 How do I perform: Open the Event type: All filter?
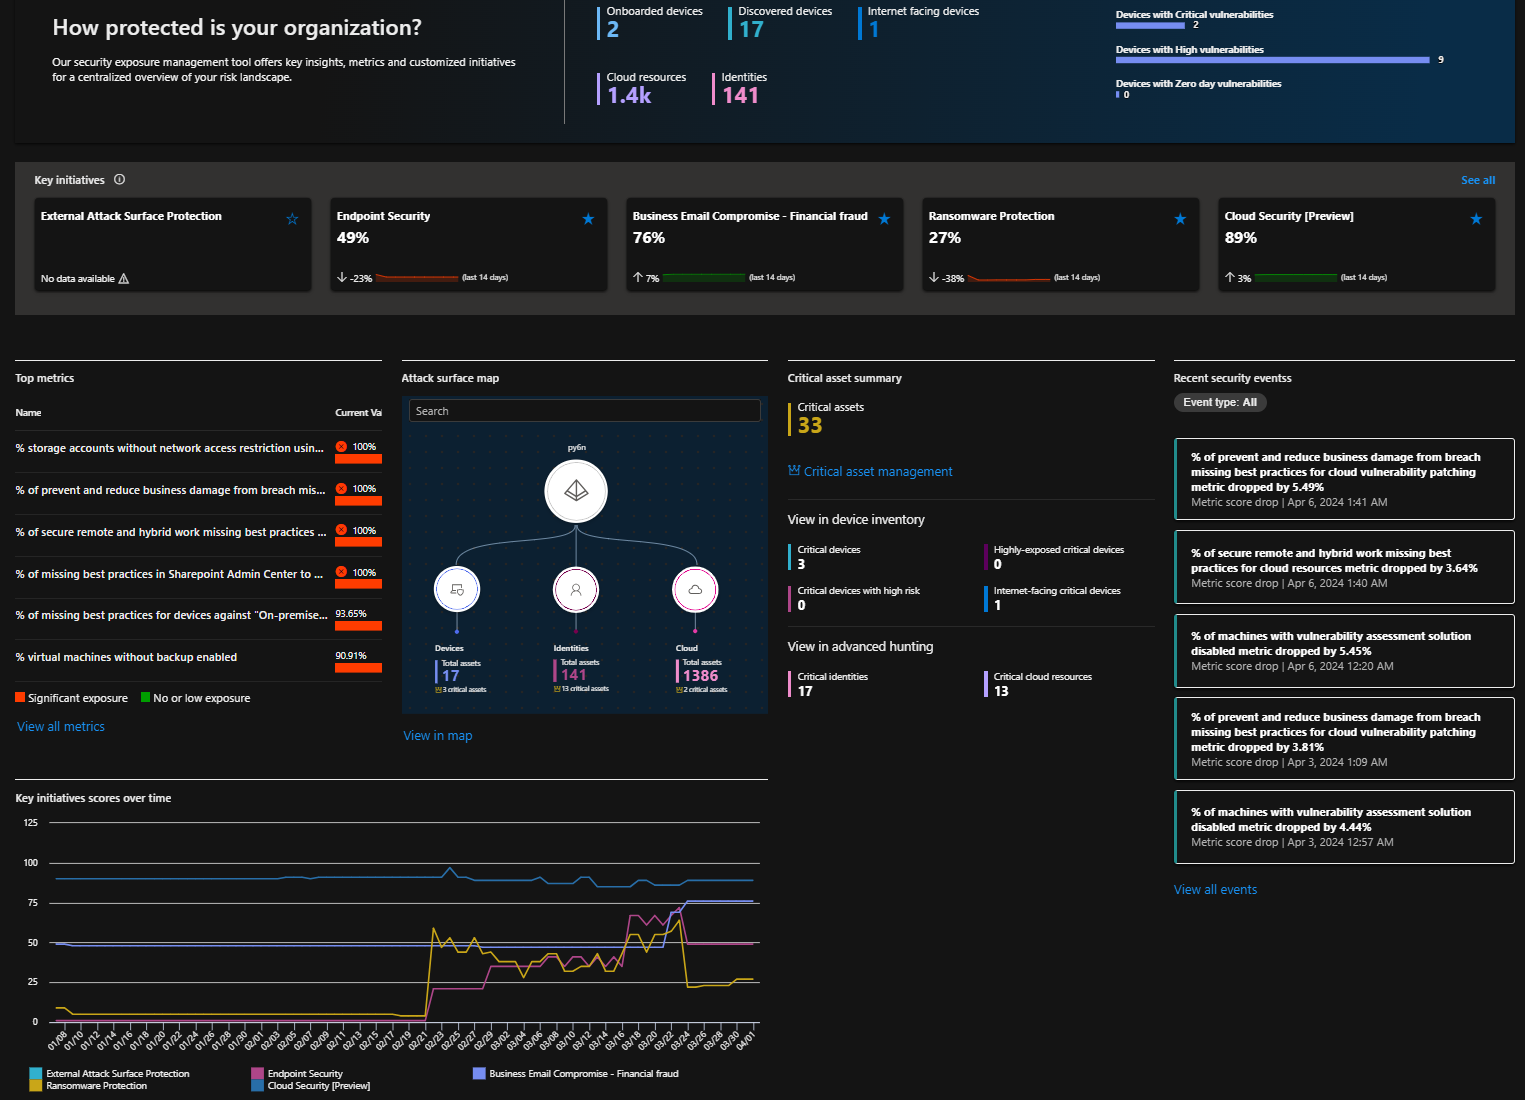tap(1219, 402)
